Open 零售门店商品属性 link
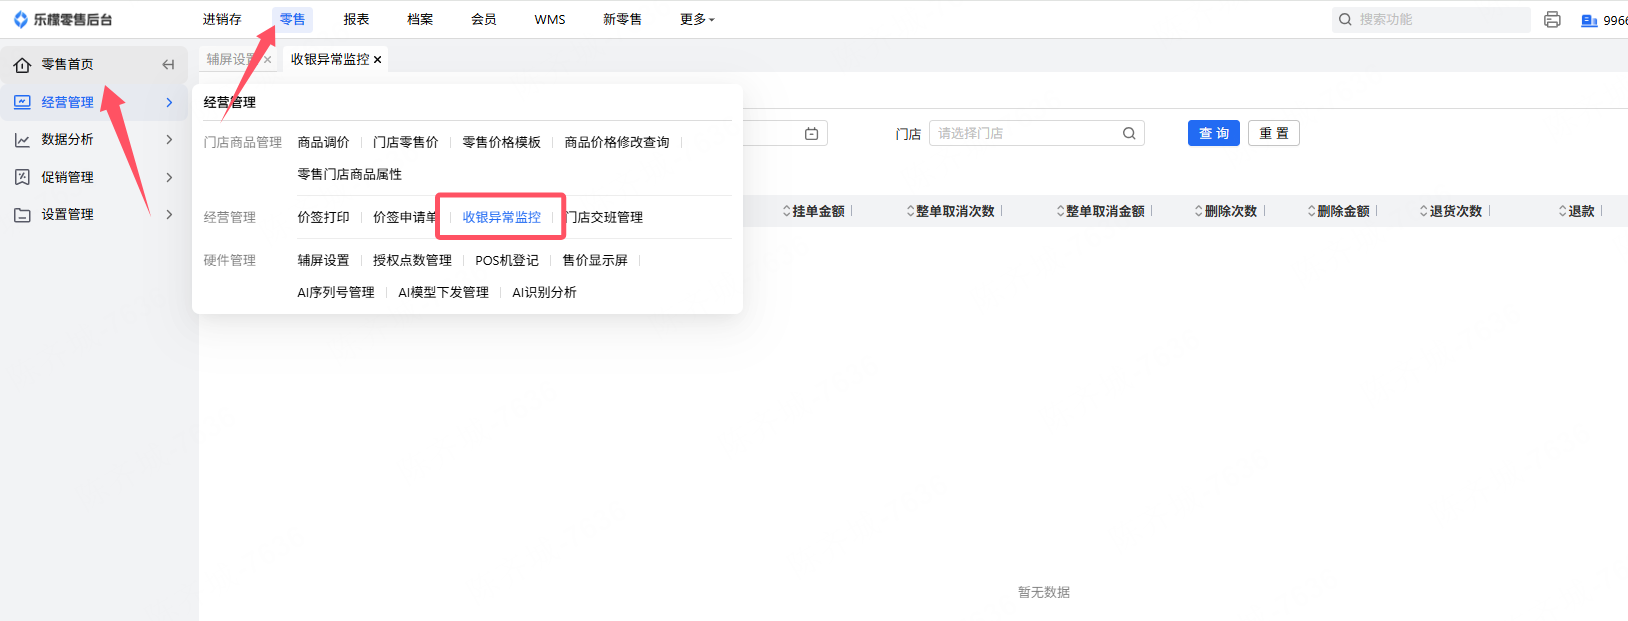 [349, 174]
